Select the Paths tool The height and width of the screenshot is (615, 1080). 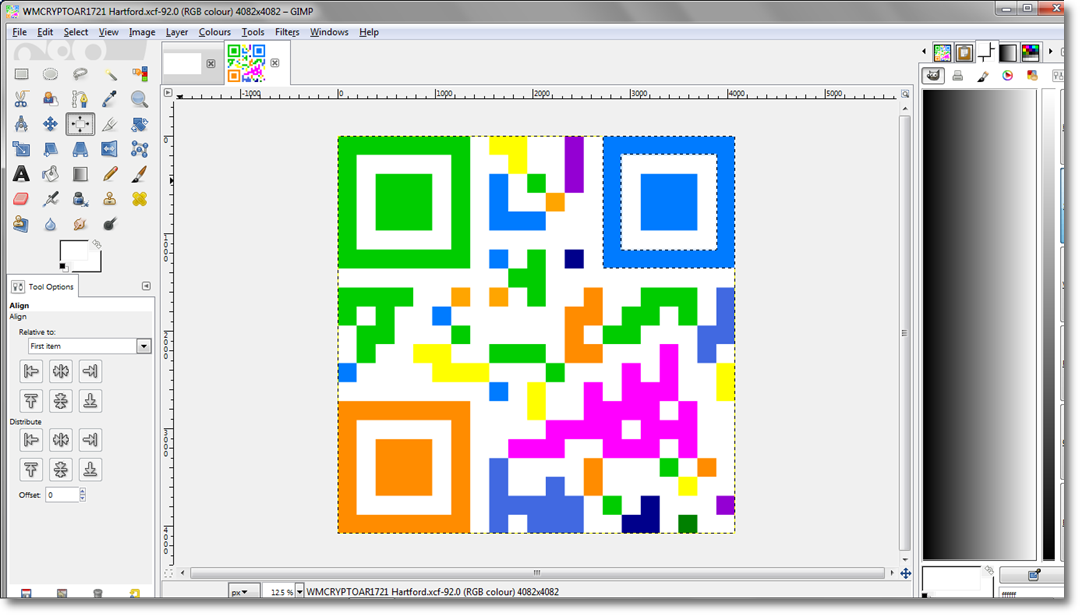point(80,99)
